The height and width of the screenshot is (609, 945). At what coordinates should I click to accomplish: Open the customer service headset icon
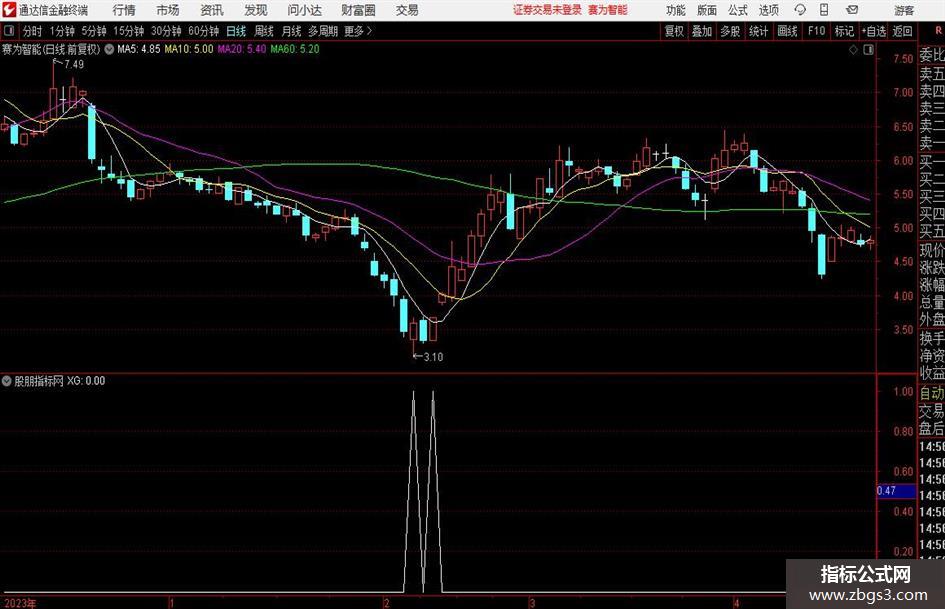800,10
